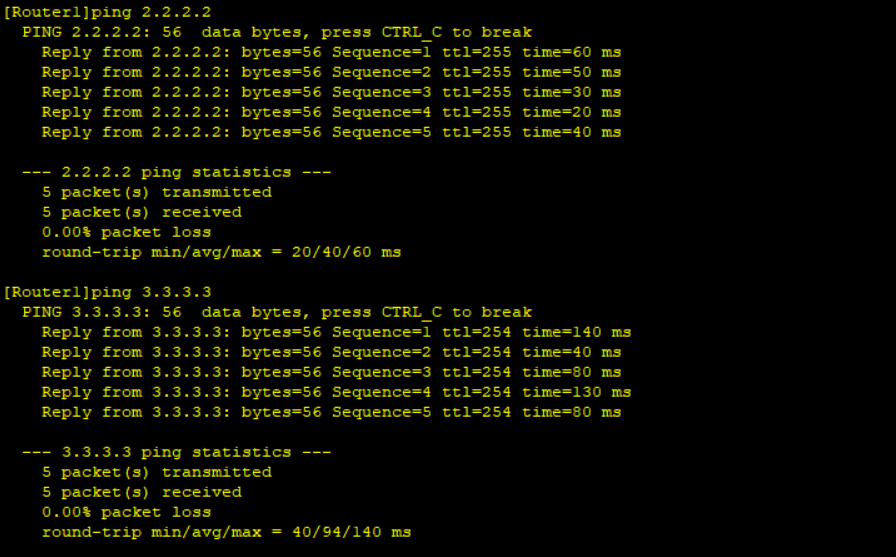
Task: Click the 3.3.3.3 Sequence=2 reply line
Action: tap(331, 352)
